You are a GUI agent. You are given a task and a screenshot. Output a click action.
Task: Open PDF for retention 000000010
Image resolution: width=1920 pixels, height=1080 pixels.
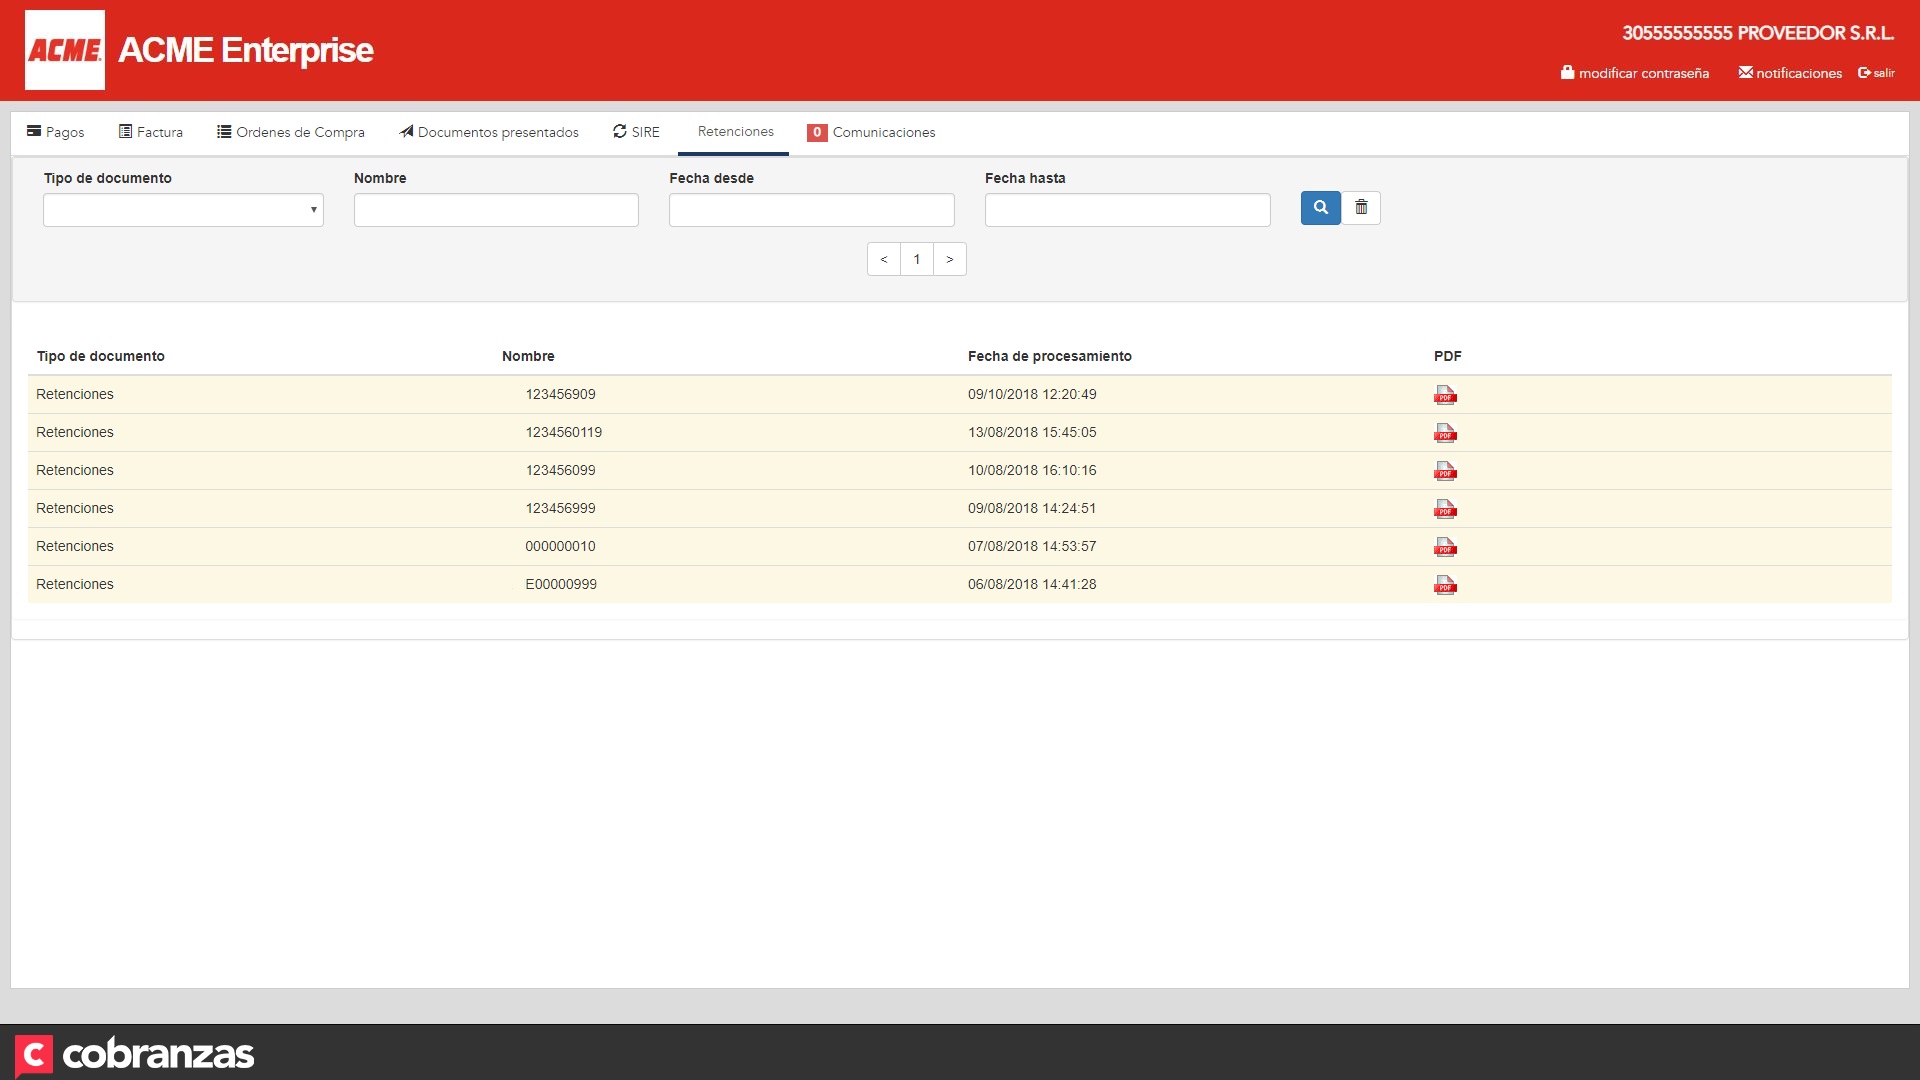[1445, 547]
